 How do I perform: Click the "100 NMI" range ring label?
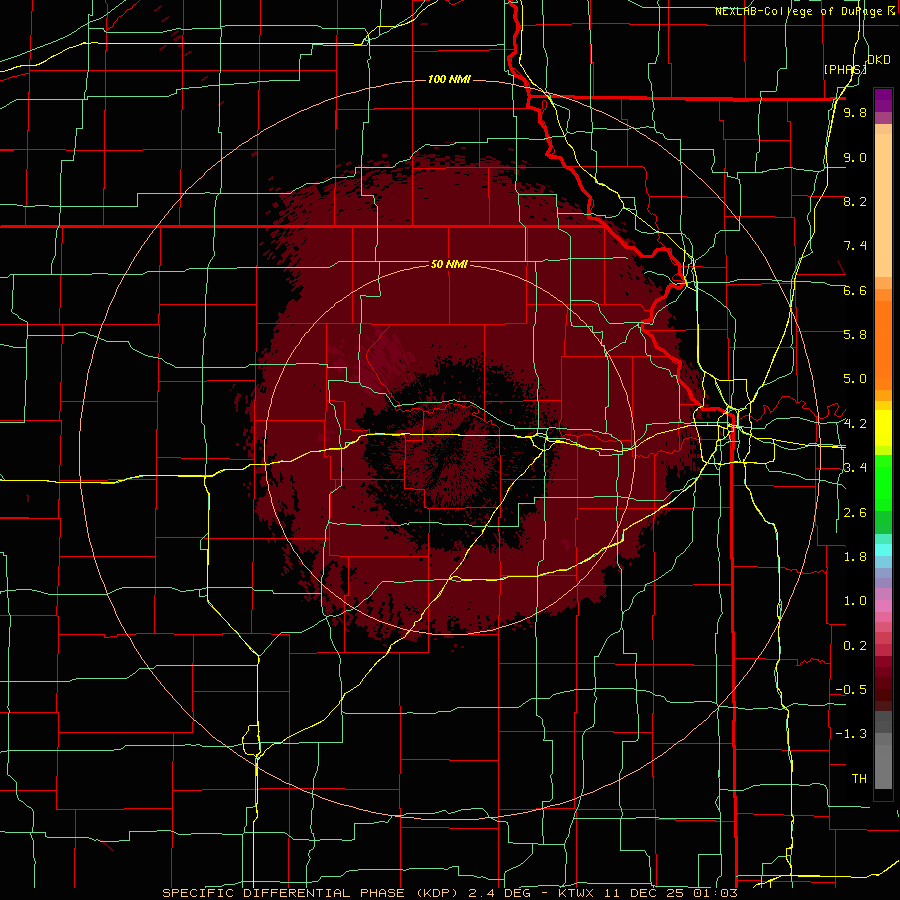(449, 79)
